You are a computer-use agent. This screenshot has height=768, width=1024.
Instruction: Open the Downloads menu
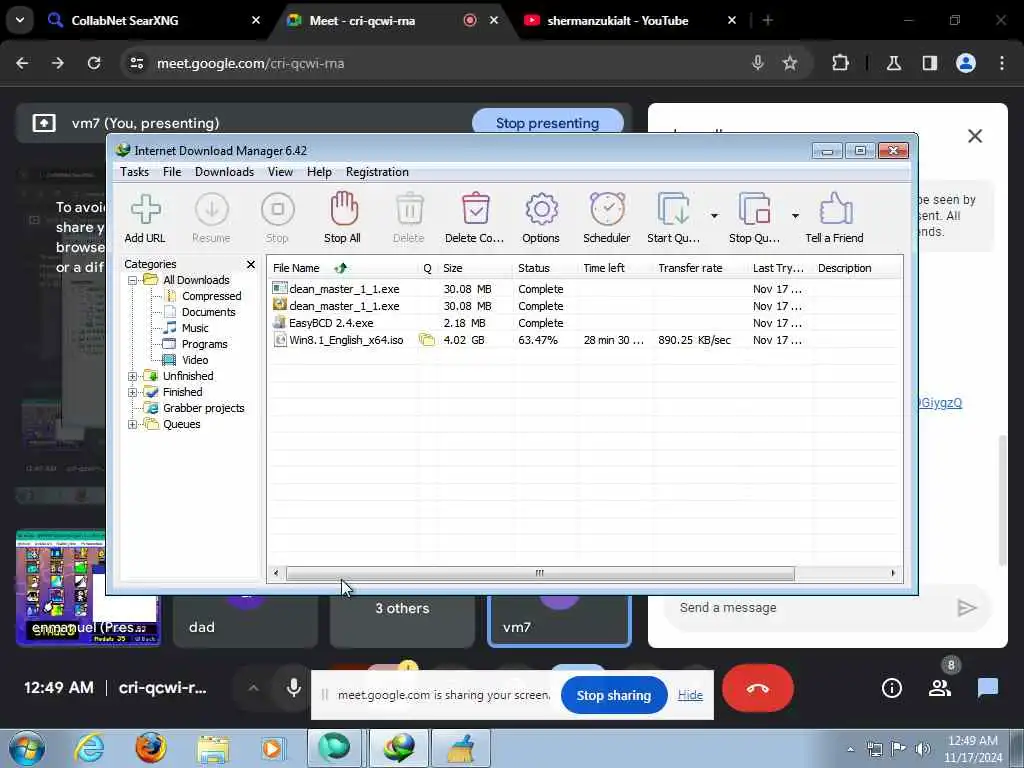coord(224,172)
